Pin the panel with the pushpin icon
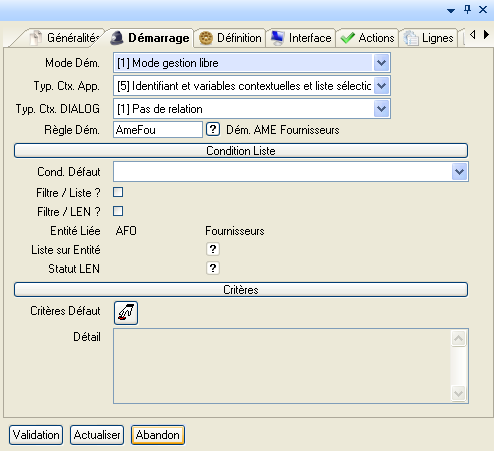Screen dimensions: 494x451 (x=467, y=10)
